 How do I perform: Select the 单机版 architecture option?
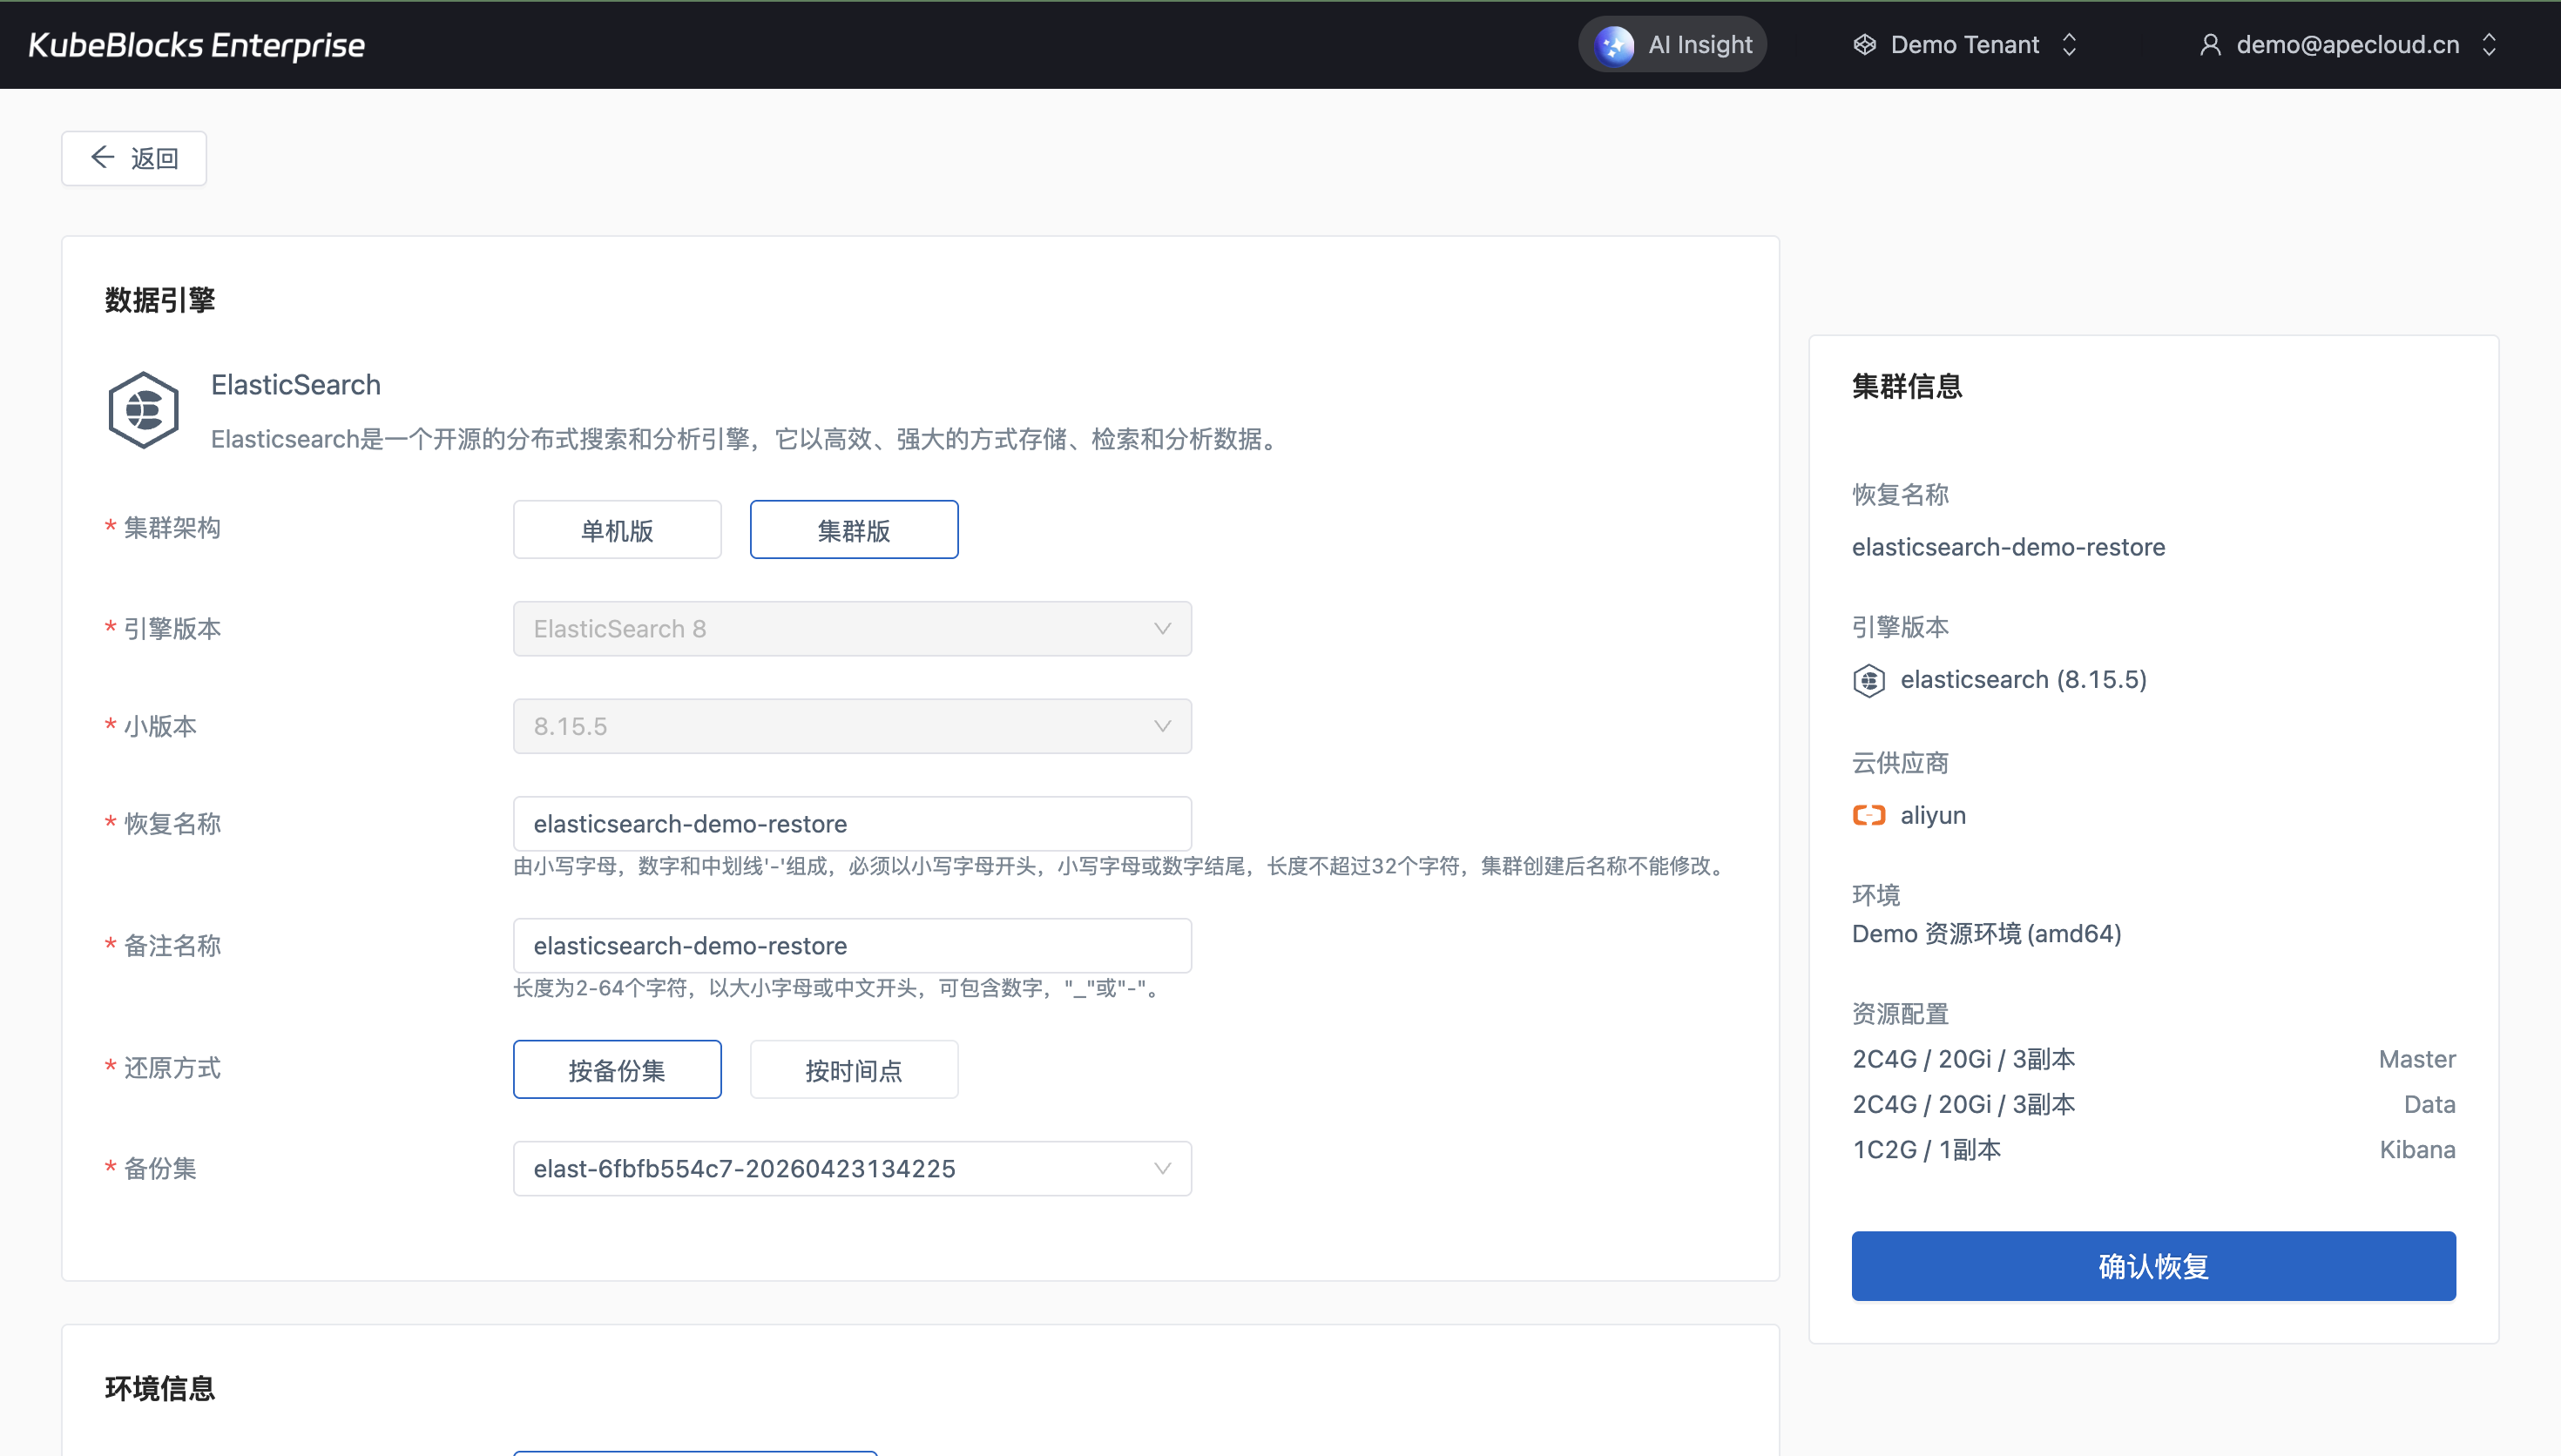point(617,530)
